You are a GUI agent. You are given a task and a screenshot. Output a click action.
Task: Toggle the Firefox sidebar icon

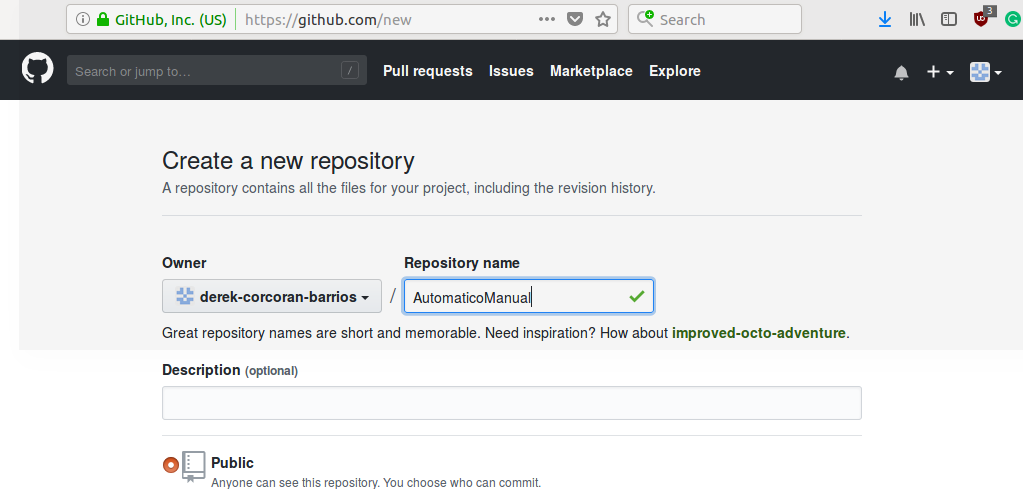pos(949,19)
